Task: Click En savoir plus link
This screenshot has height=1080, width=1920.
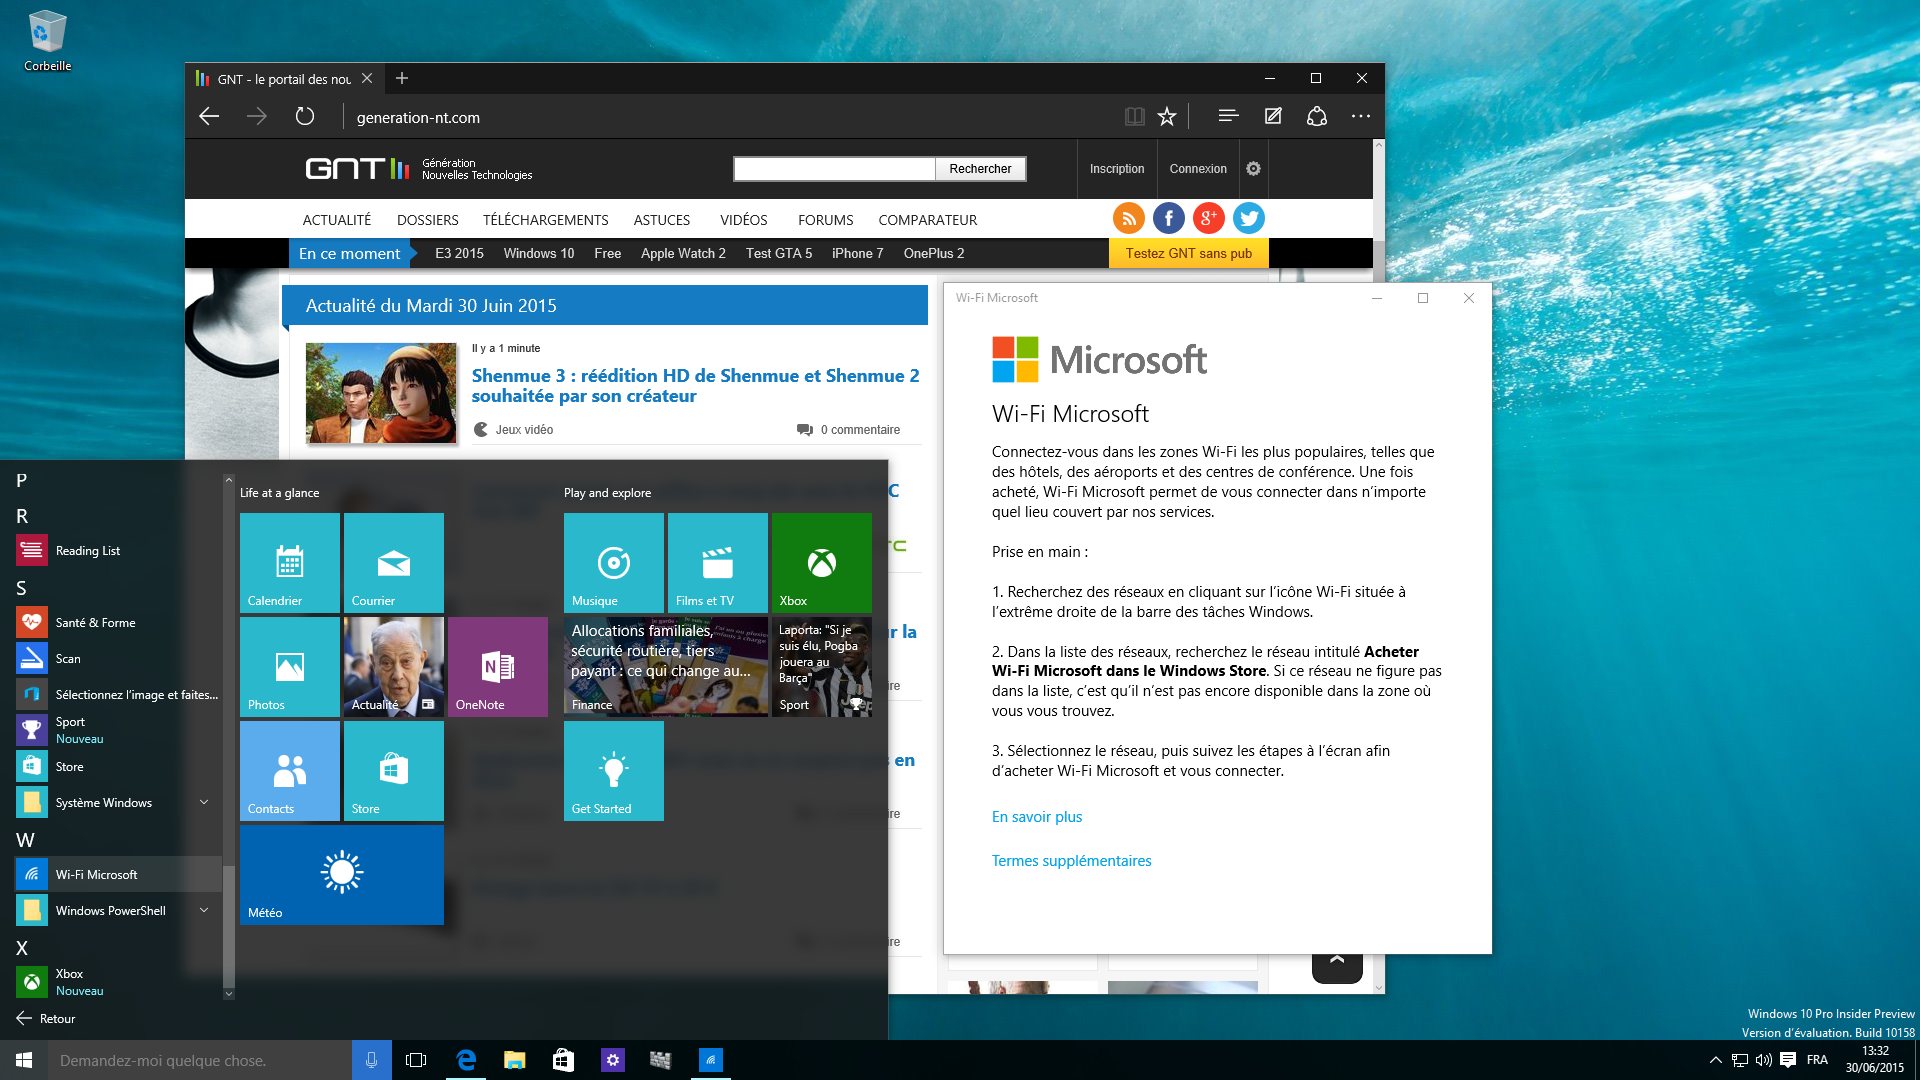Action: tap(1037, 817)
